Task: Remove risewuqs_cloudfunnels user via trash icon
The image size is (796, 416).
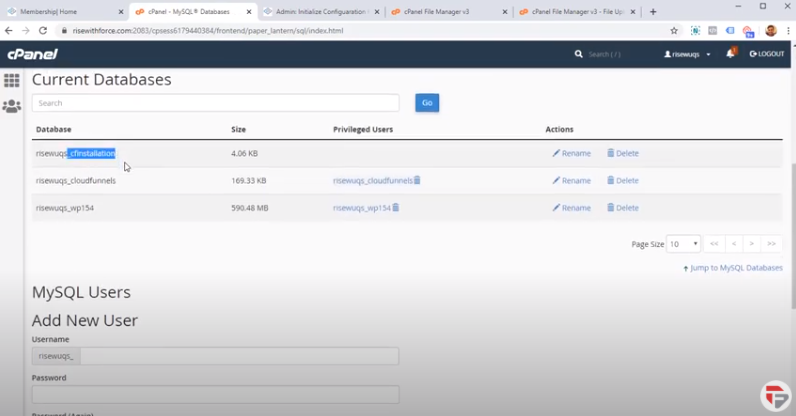Action: click(417, 181)
